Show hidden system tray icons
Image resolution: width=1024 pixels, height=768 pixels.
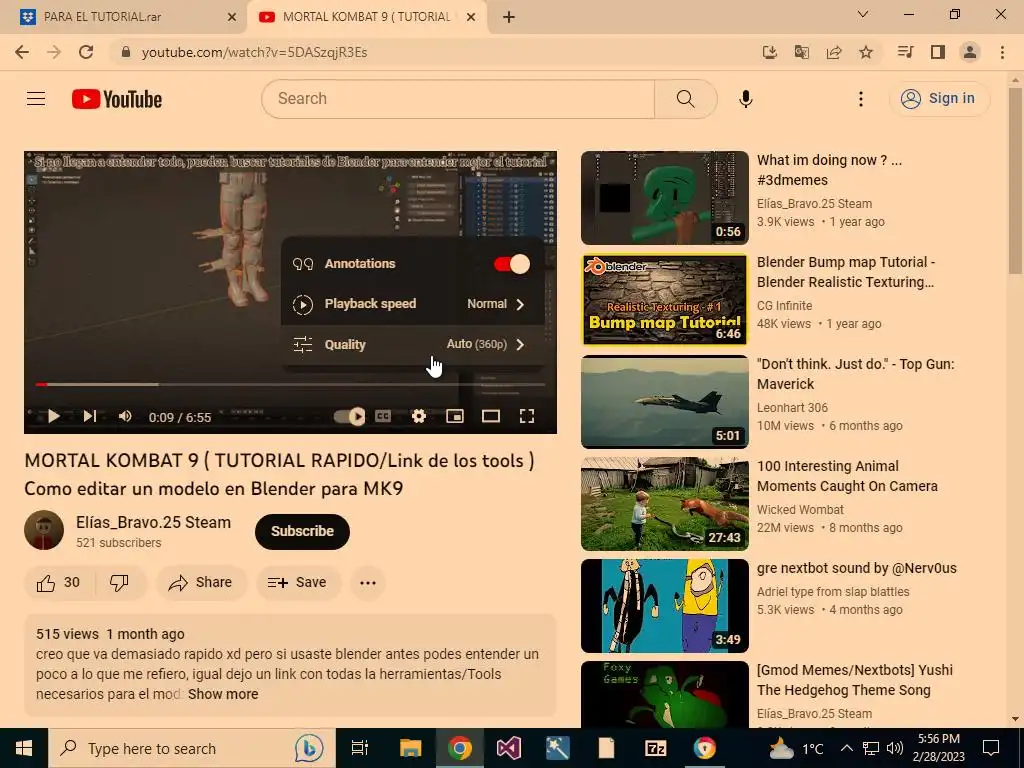(846, 748)
